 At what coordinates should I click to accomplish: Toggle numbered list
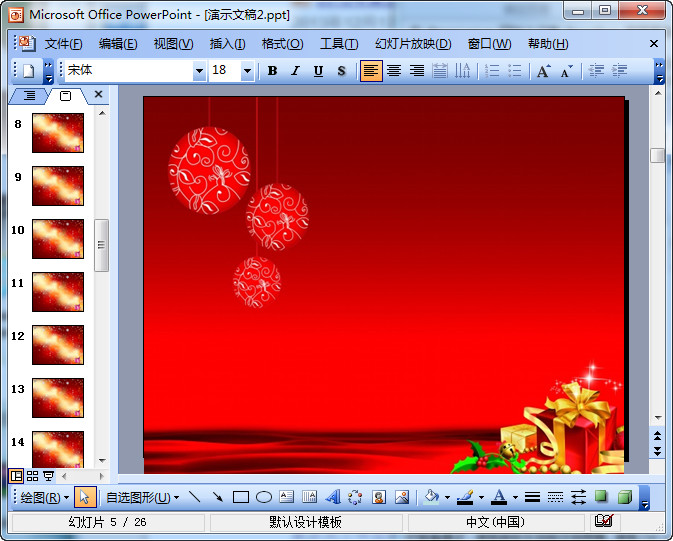491,71
